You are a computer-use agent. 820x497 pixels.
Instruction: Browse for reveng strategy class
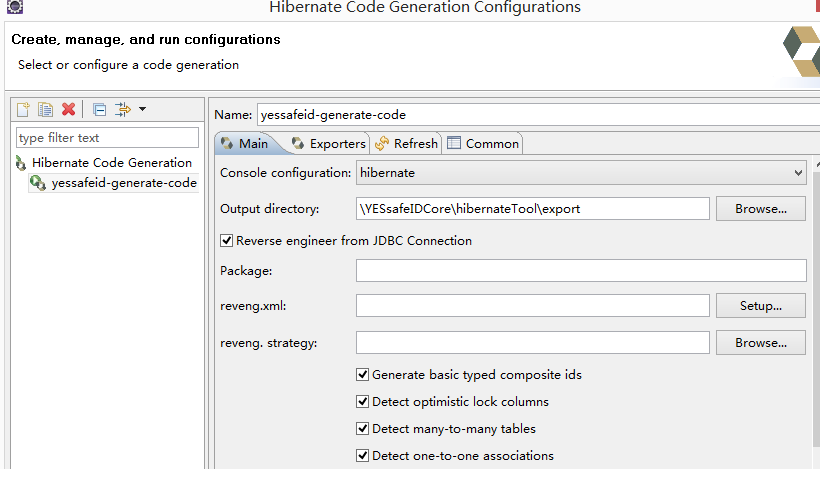coord(761,343)
